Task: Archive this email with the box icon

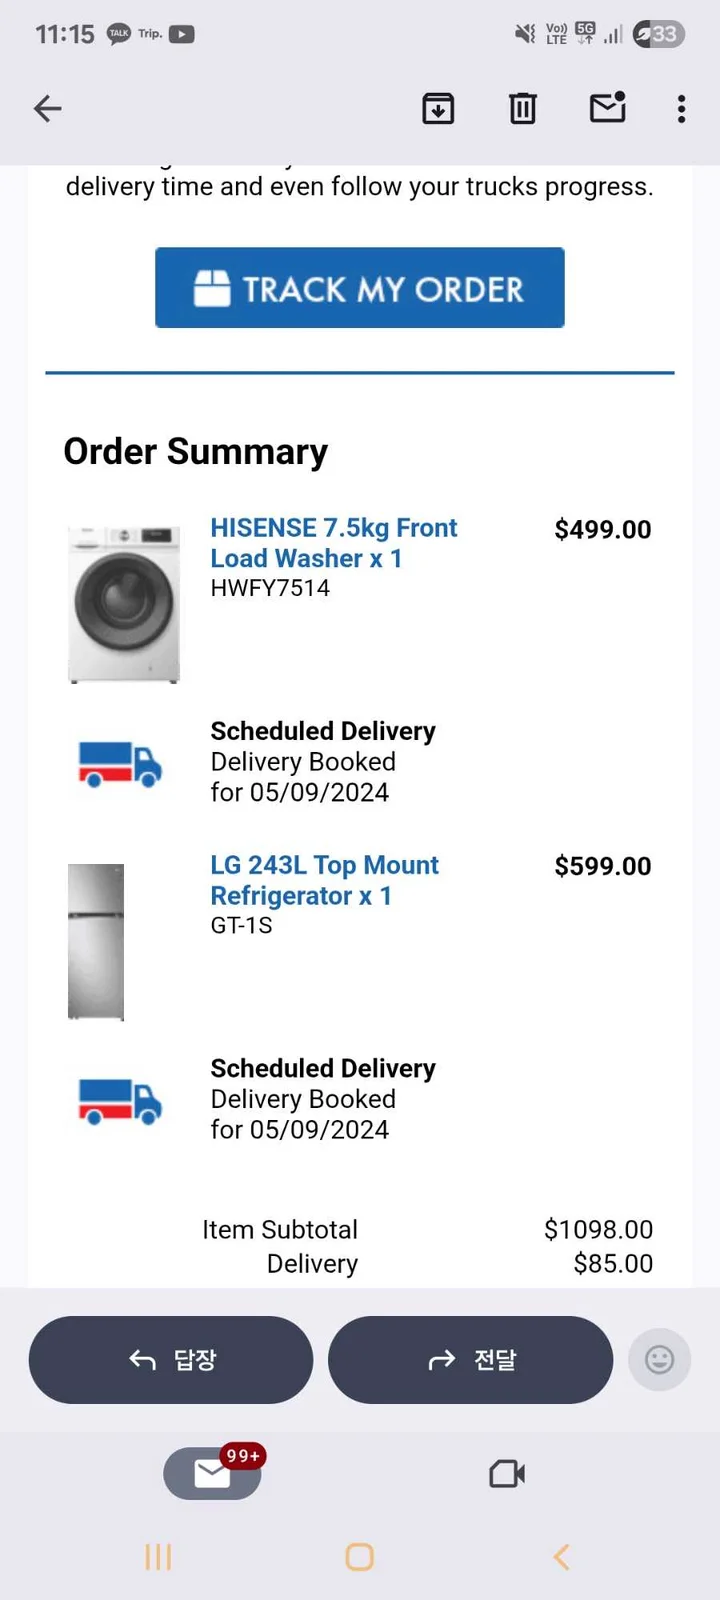Action: pyautogui.click(x=438, y=108)
